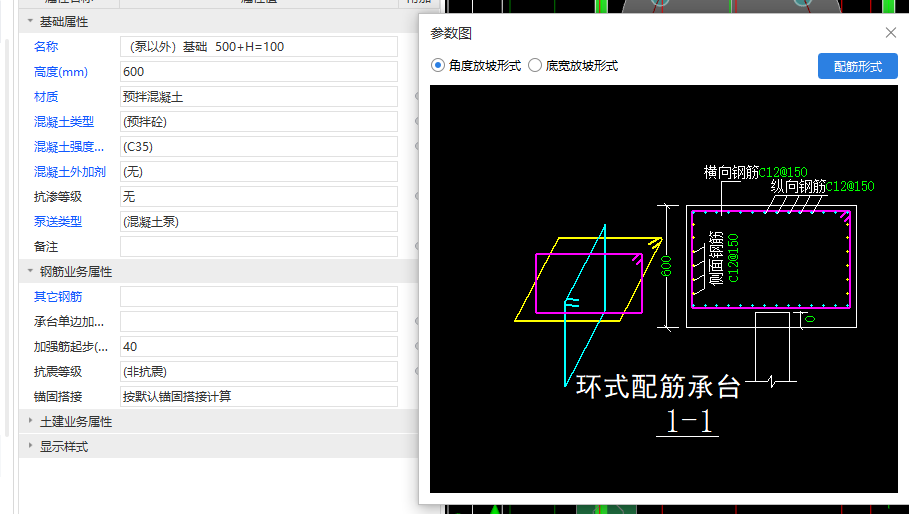Click the 高度(mm) property label

[x=61, y=72]
